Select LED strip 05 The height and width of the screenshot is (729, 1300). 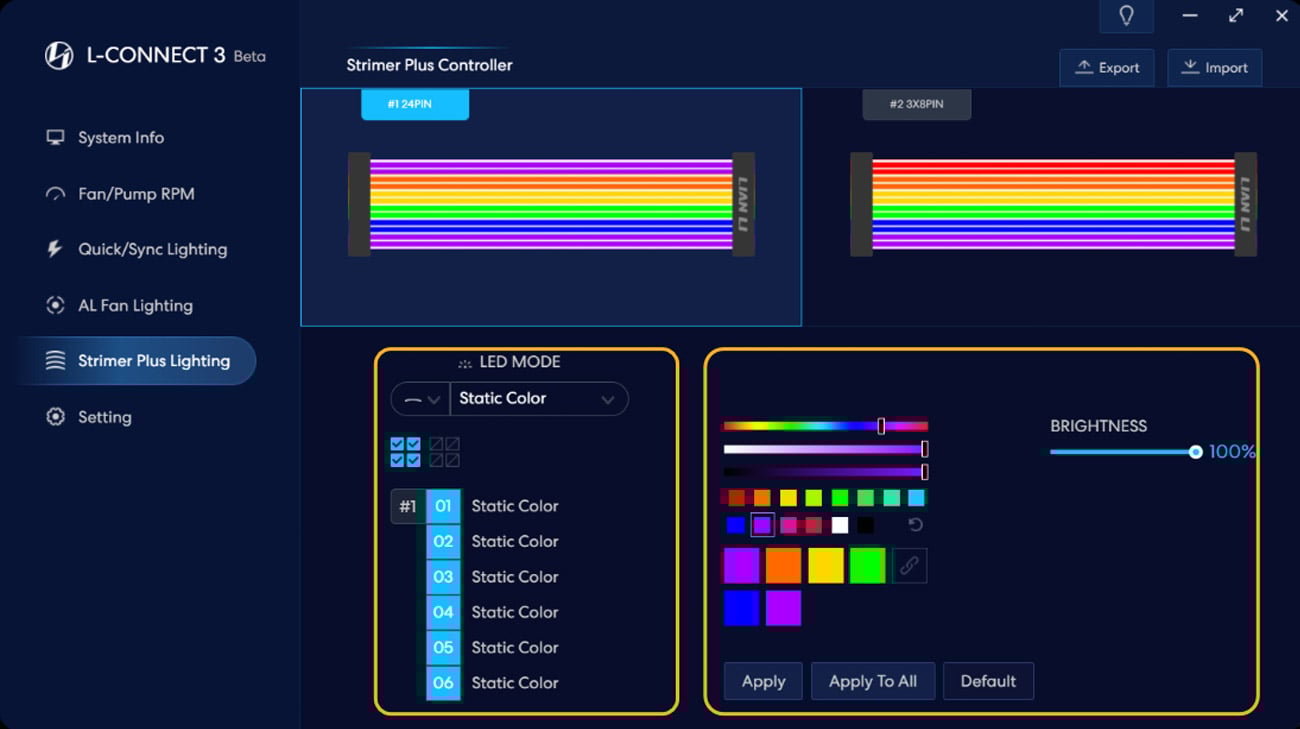[x=443, y=647]
